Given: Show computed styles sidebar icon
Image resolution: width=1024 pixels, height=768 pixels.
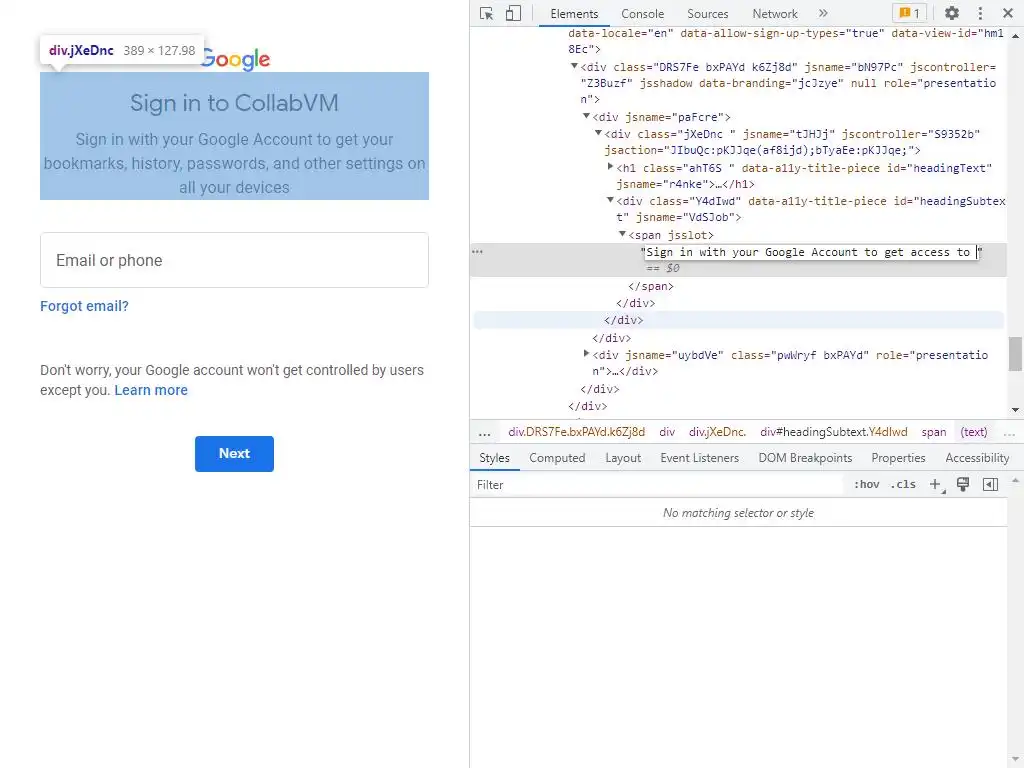Looking at the screenshot, I should tap(991, 485).
